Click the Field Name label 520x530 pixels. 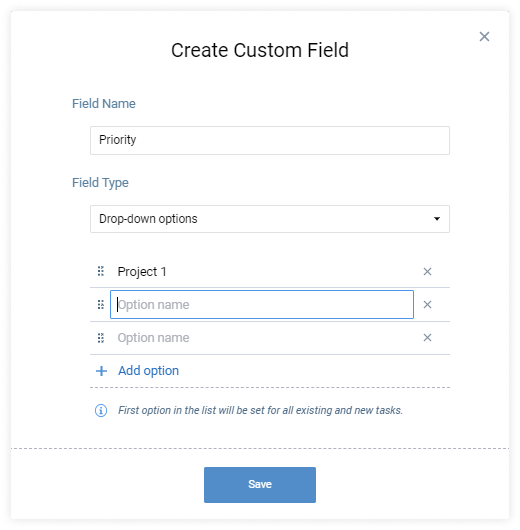point(104,104)
